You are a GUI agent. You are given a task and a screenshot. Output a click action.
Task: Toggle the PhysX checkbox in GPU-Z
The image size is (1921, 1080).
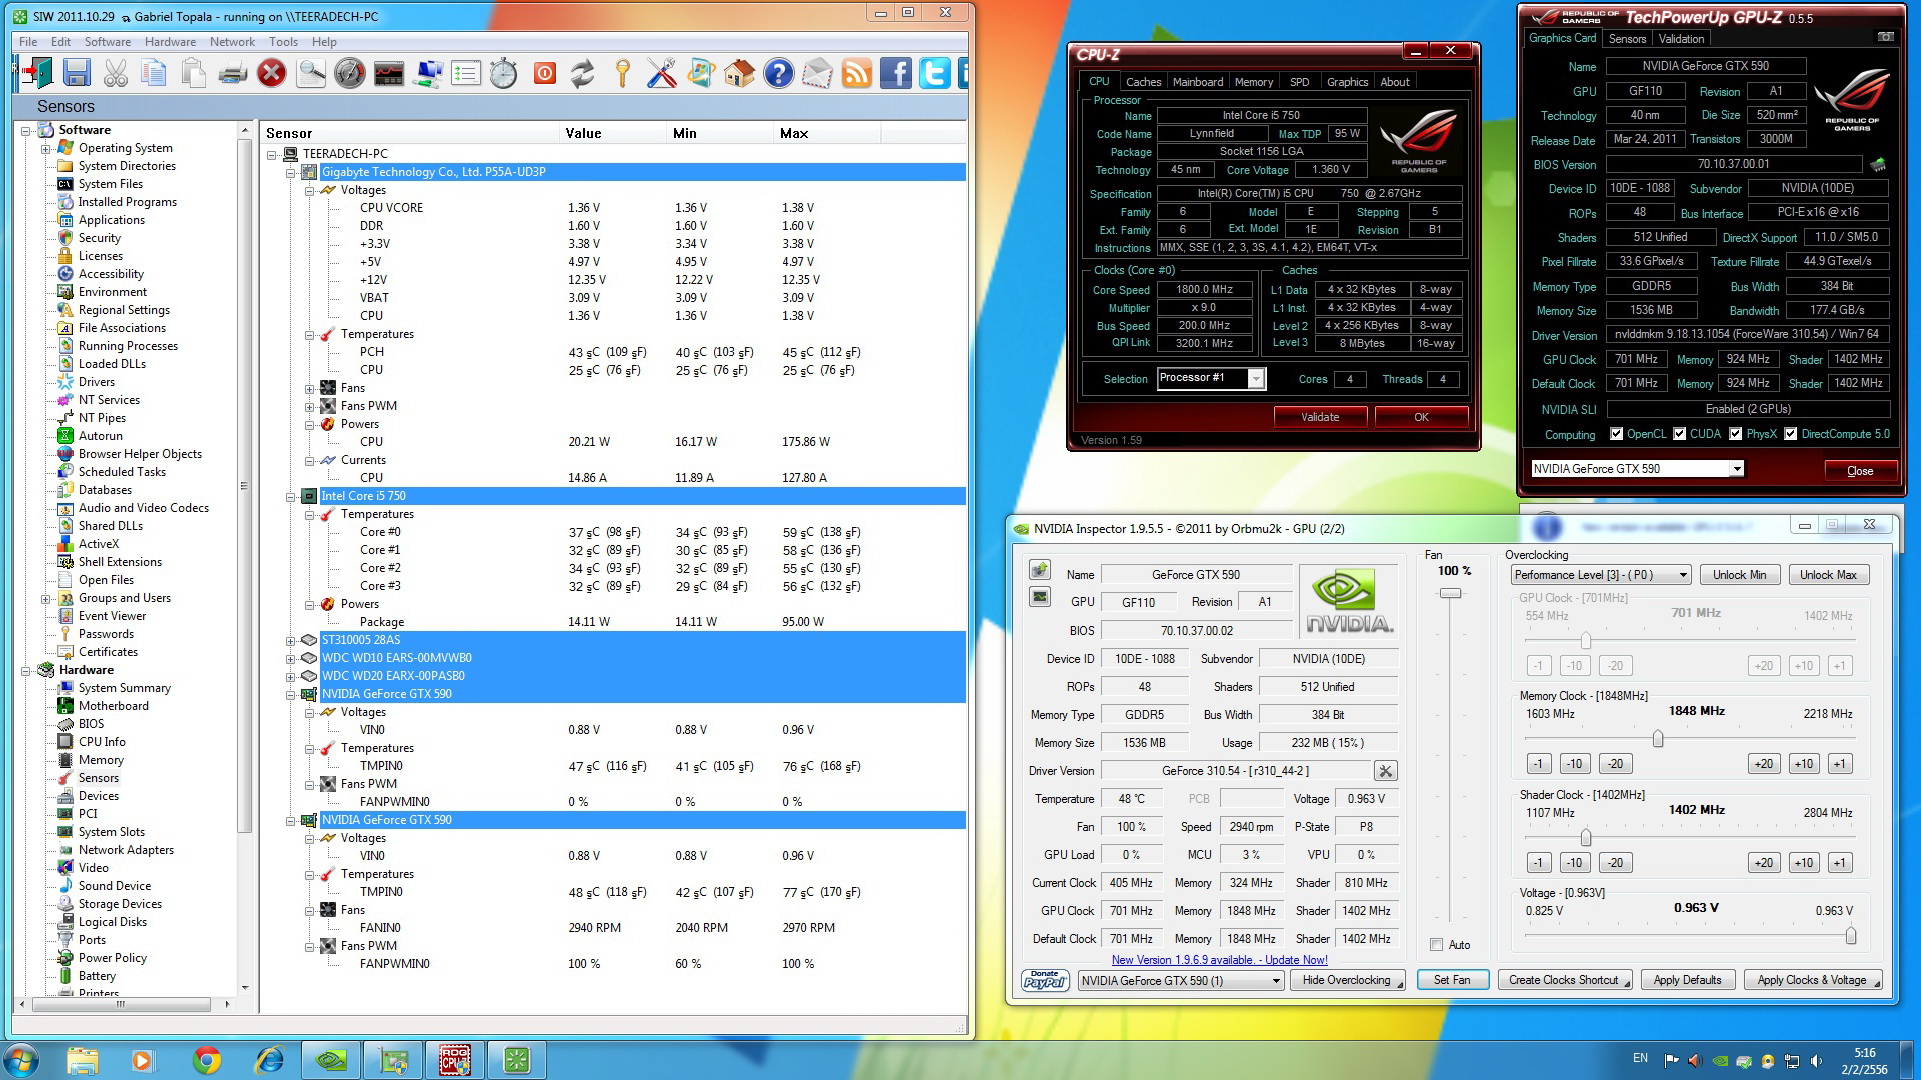tap(1736, 434)
